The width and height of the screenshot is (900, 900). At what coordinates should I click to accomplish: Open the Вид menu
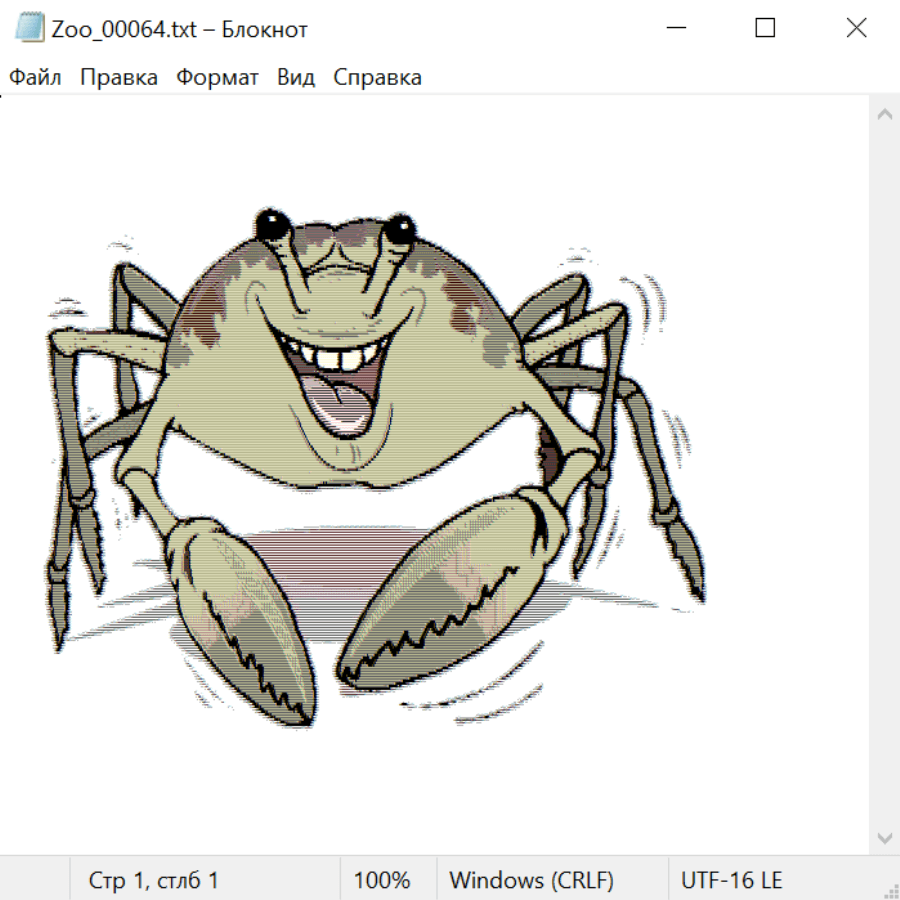click(x=296, y=78)
